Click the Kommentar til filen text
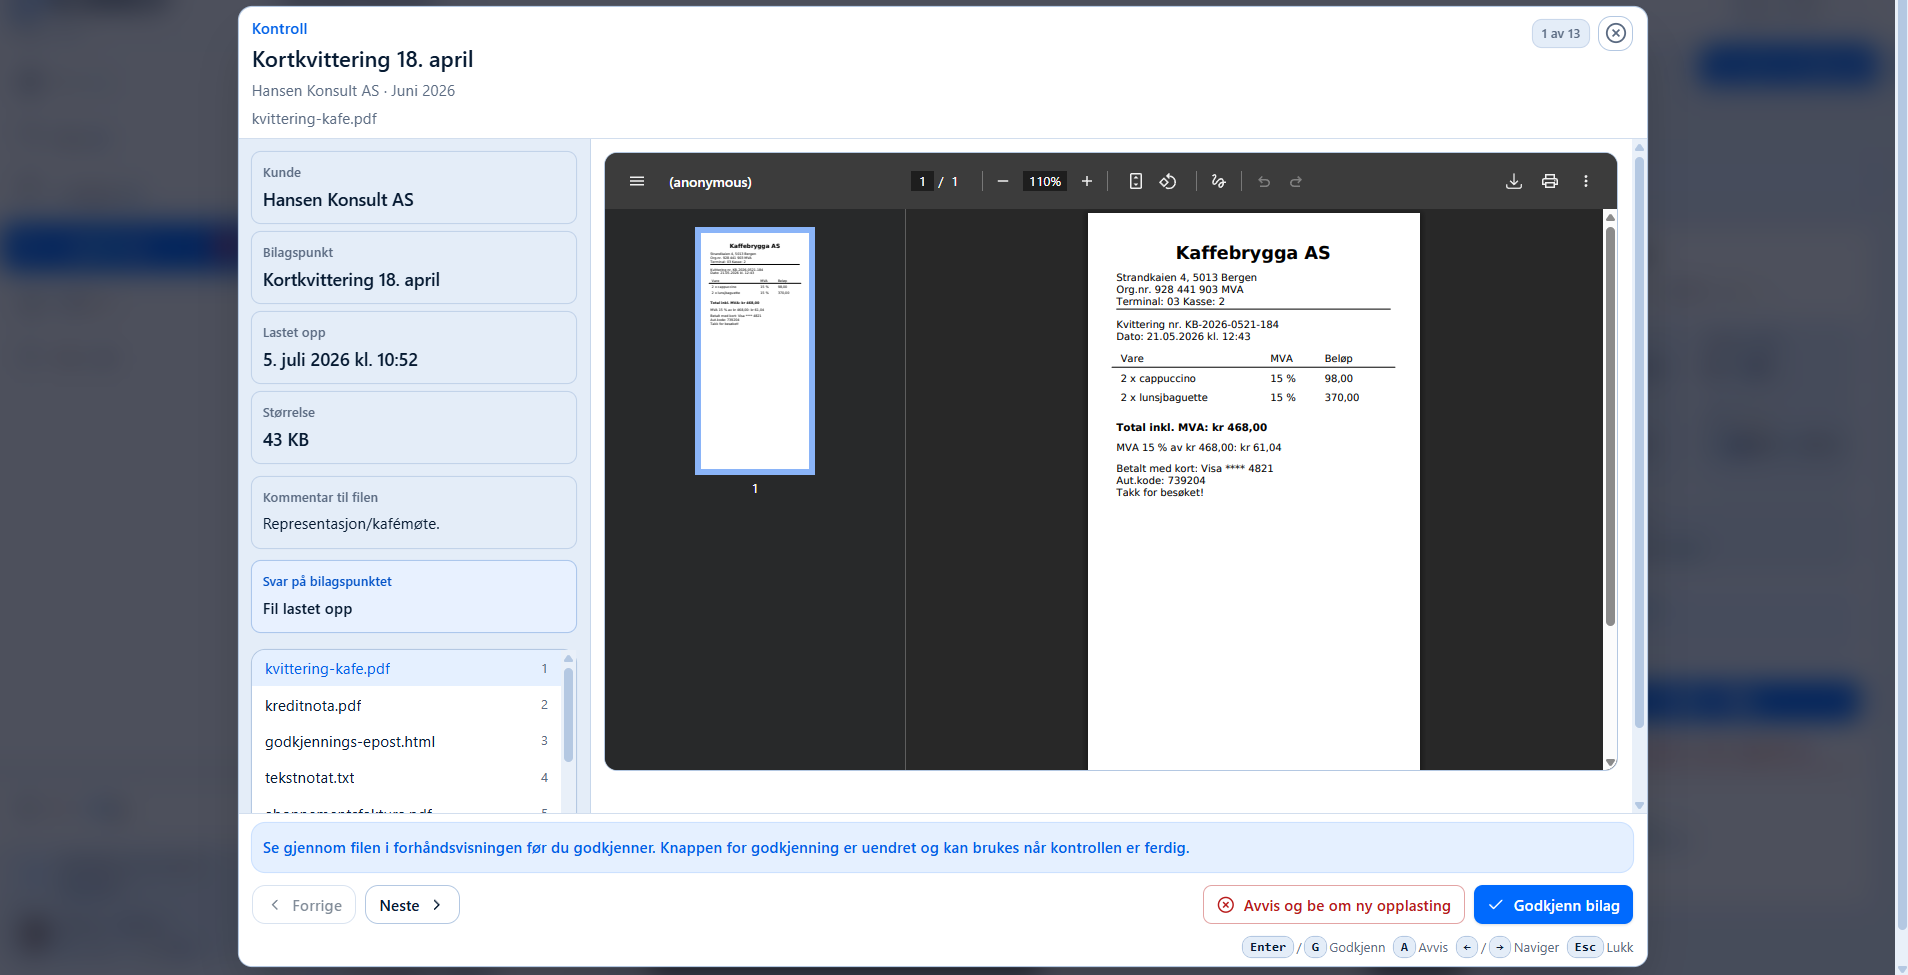The height and width of the screenshot is (975, 1908). point(351,524)
